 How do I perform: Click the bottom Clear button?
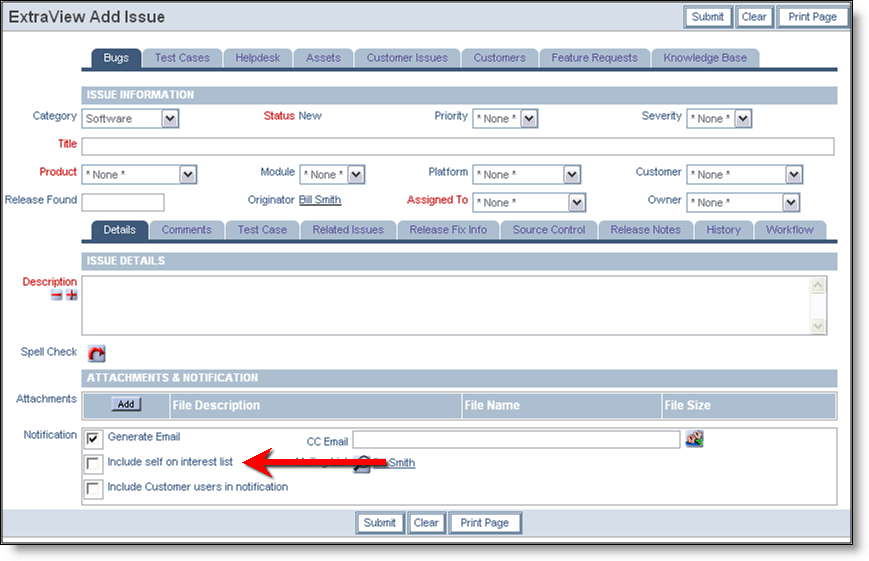(x=426, y=523)
